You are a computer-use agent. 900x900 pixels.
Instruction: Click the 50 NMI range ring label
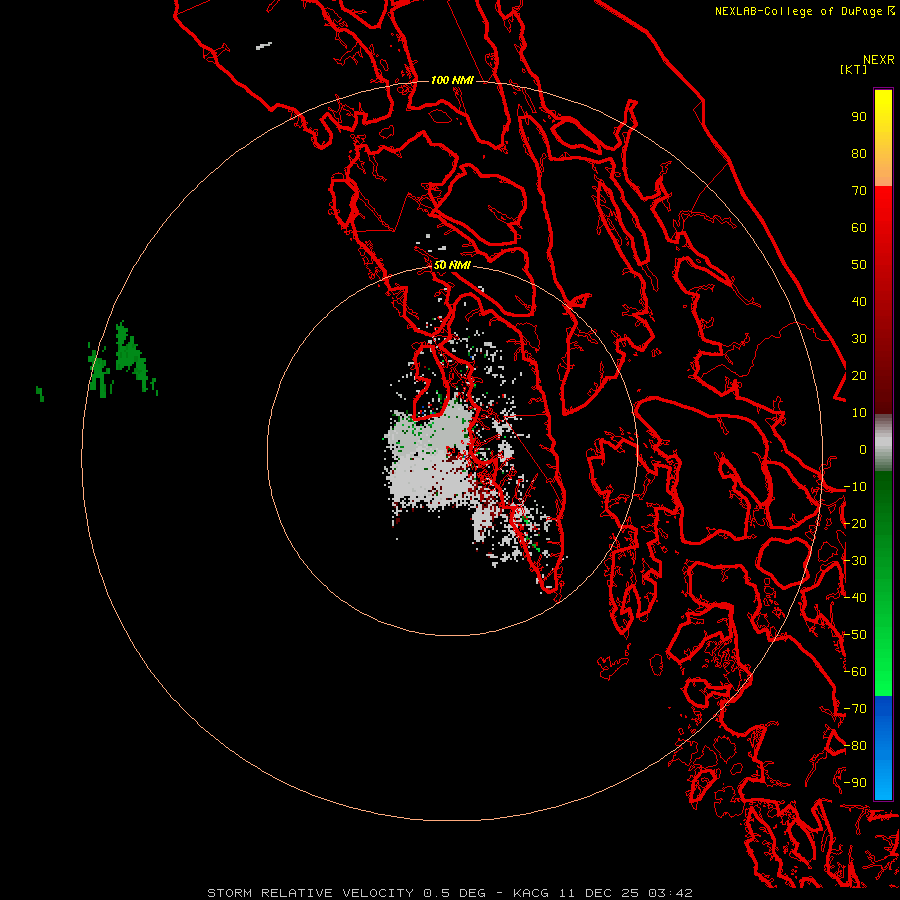452,265
